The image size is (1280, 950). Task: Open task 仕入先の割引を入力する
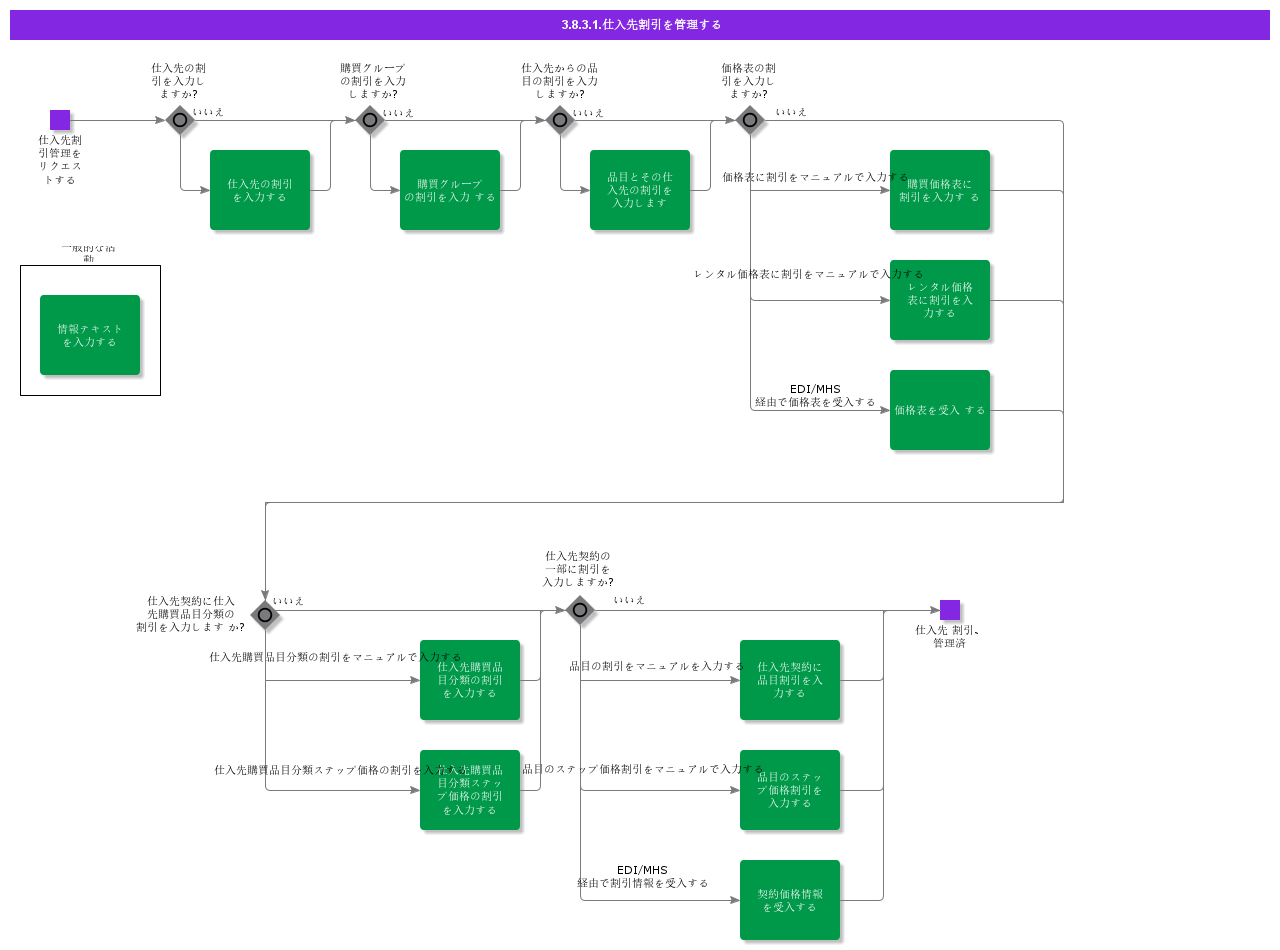point(260,190)
